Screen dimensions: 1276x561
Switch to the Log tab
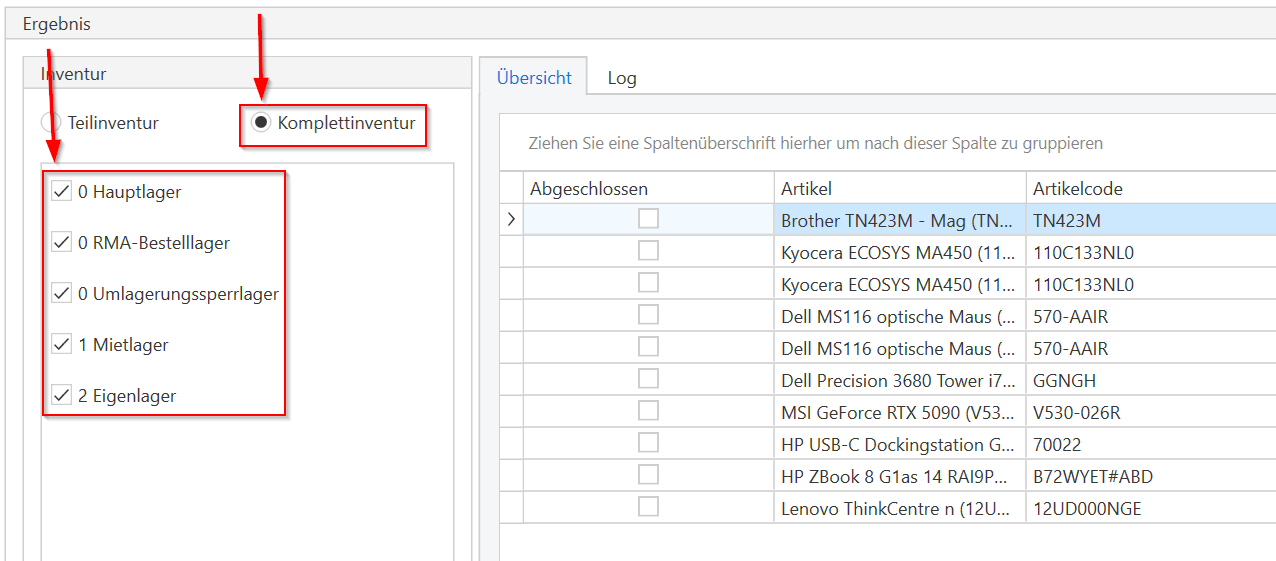pyautogui.click(x=621, y=78)
